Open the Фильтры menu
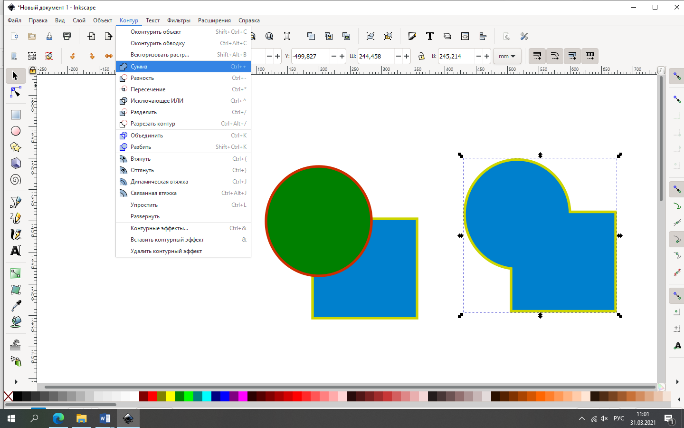This screenshot has height=428, width=684. pyautogui.click(x=178, y=20)
